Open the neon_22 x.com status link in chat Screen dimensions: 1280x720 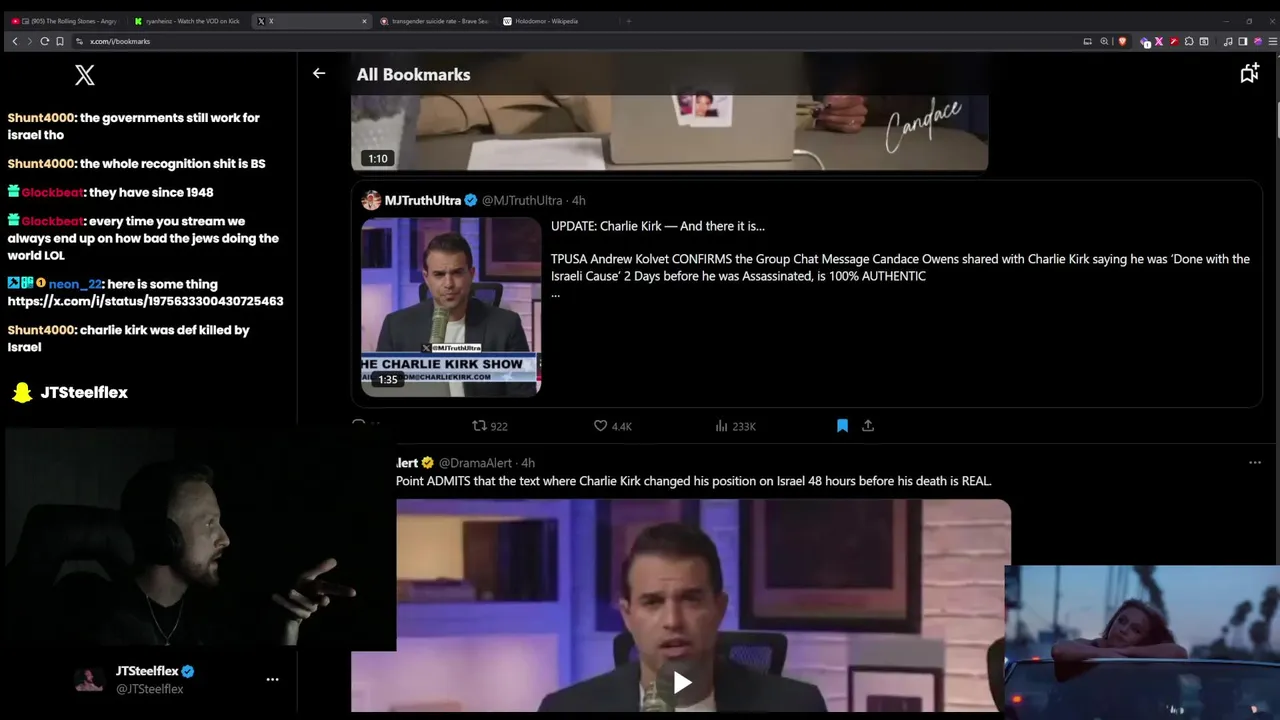[x=145, y=301]
